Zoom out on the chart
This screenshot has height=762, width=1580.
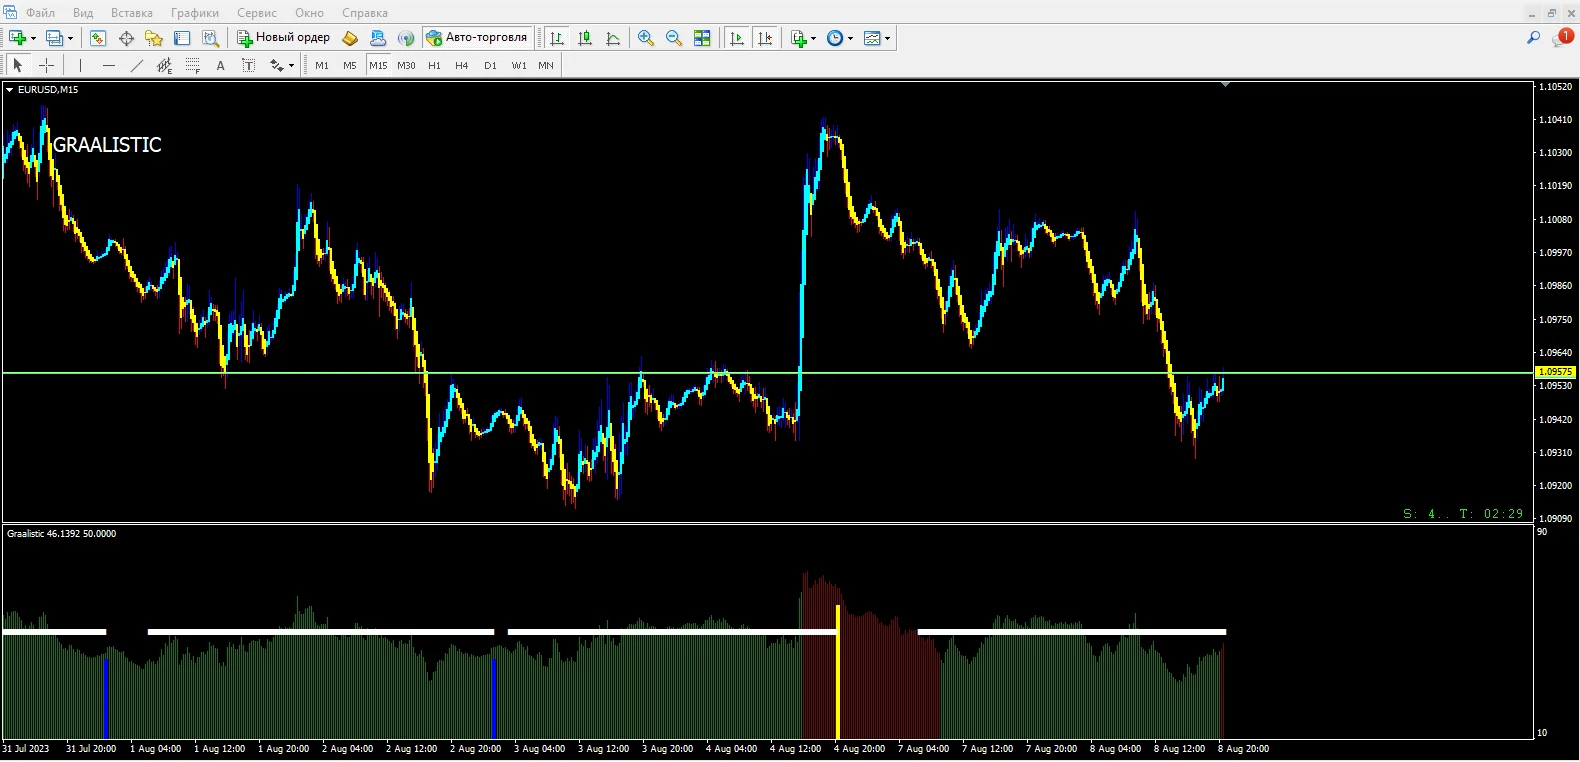(x=674, y=38)
